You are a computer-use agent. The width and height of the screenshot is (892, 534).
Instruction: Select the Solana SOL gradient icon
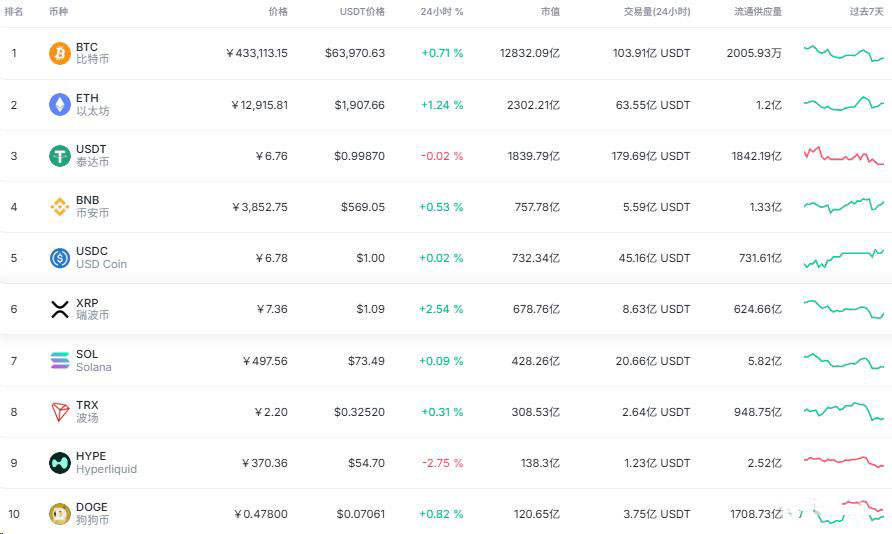(x=60, y=361)
